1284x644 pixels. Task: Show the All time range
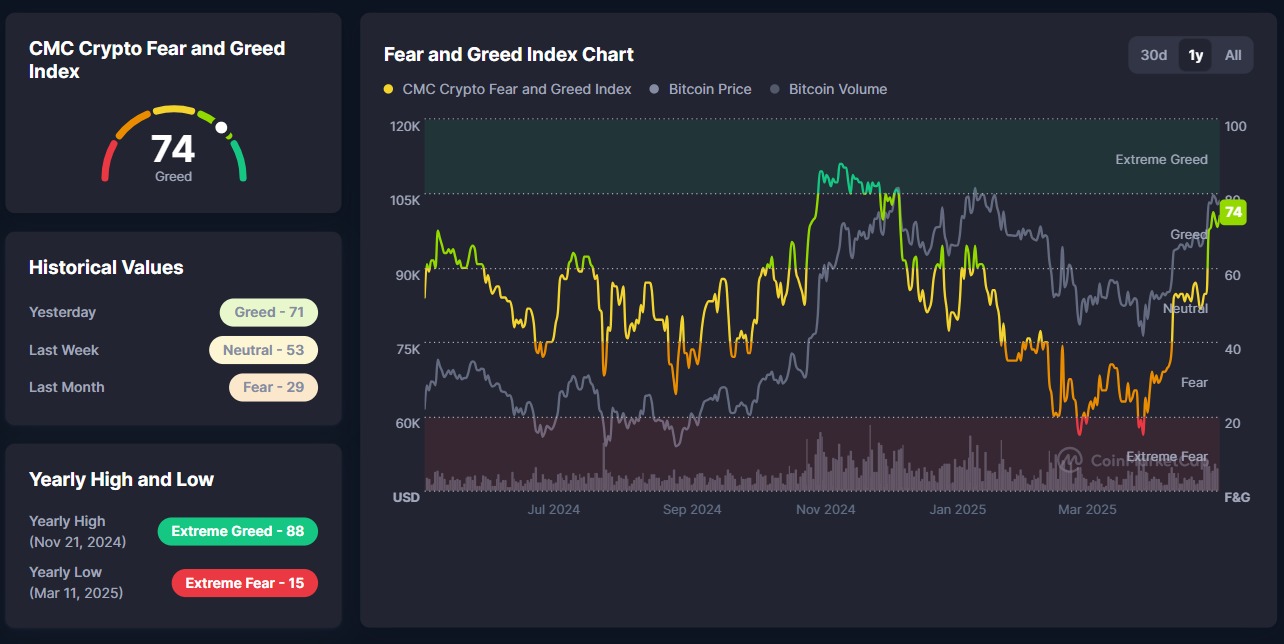point(1233,55)
